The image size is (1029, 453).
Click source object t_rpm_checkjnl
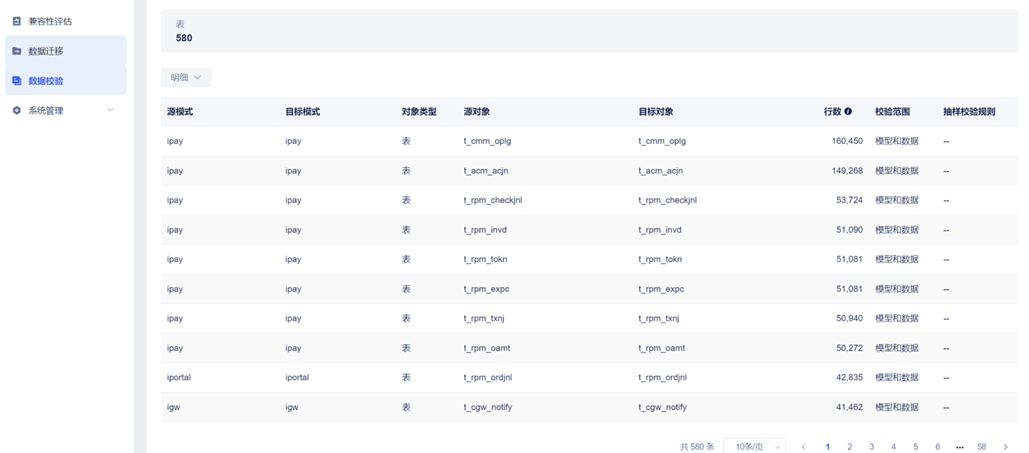pyautogui.click(x=492, y=200)
